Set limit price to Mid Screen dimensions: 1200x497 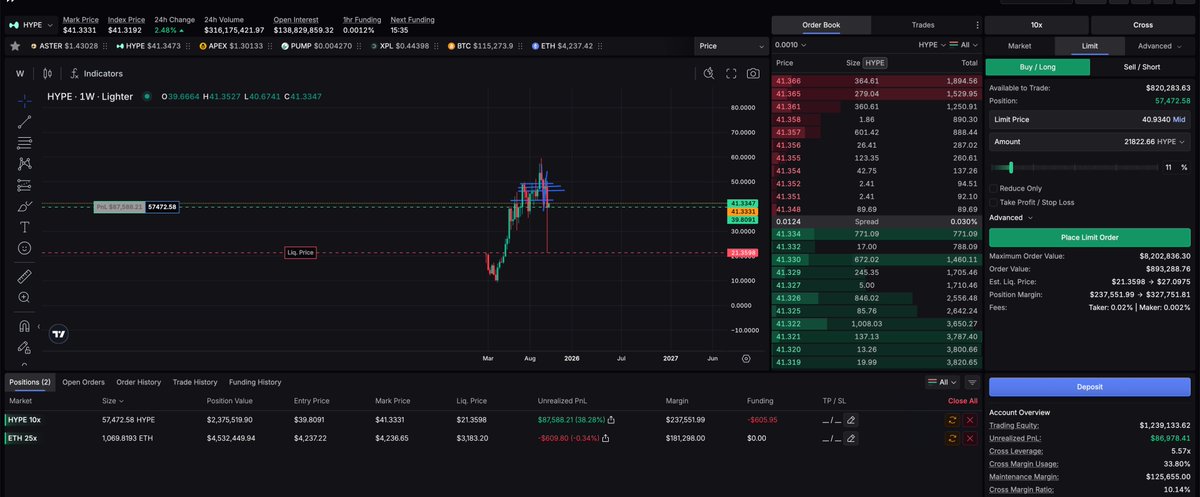1180,119
